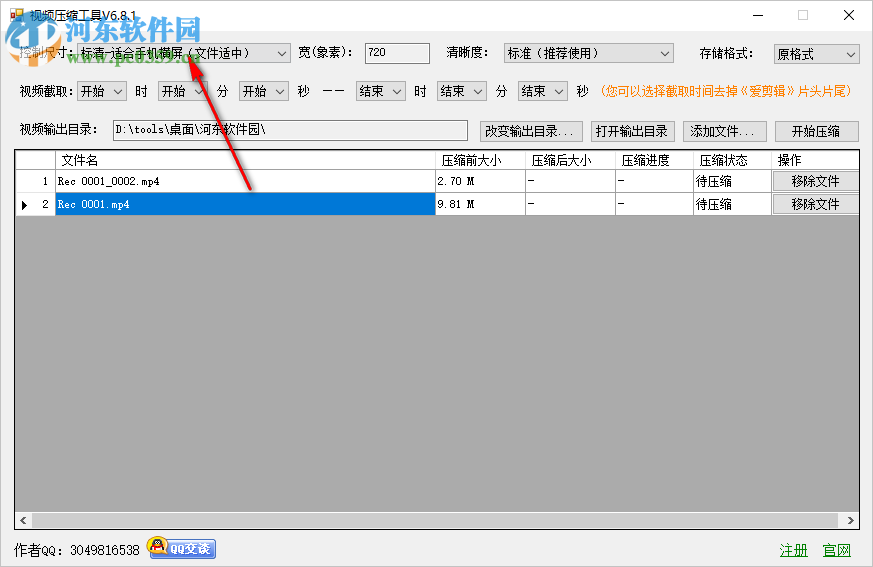Open the storage format dropdown 原格式
This screenshot has width=873, height=567.
[817, 54]
